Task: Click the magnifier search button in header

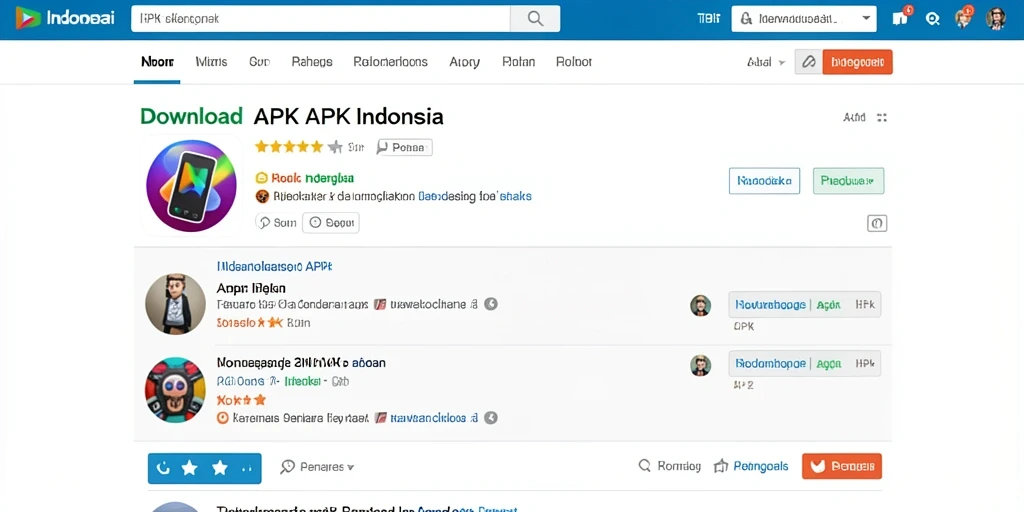Action: coord(535,19)
